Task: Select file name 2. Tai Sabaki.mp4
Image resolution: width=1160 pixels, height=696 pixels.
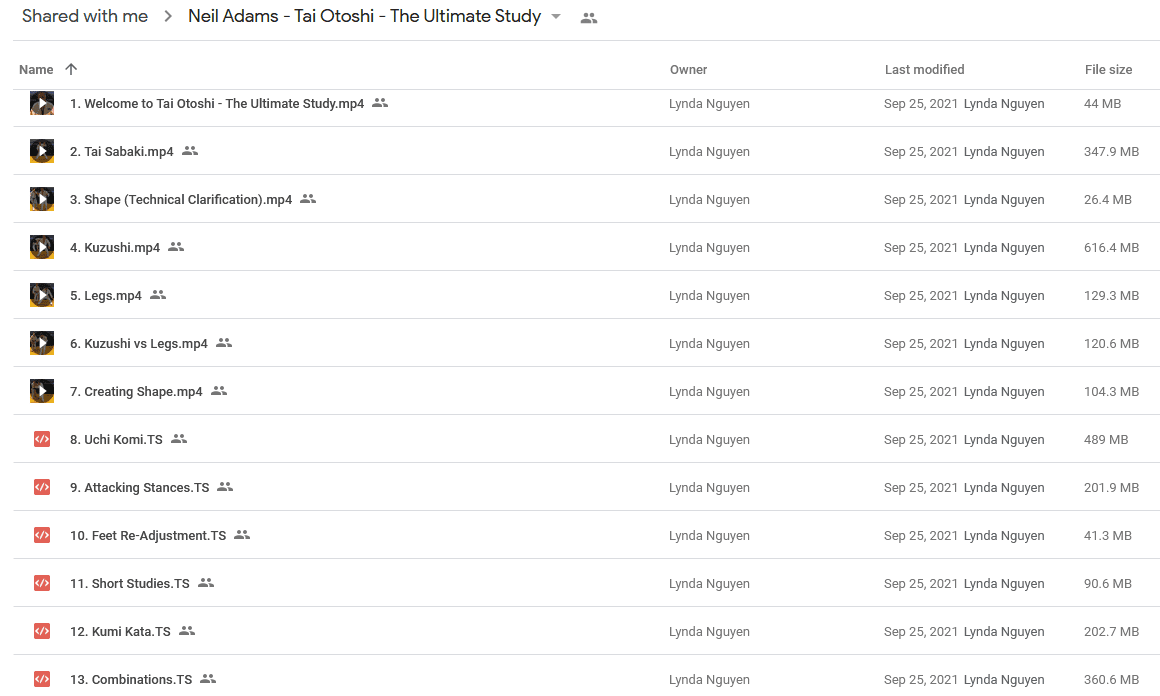Action: 121,152
